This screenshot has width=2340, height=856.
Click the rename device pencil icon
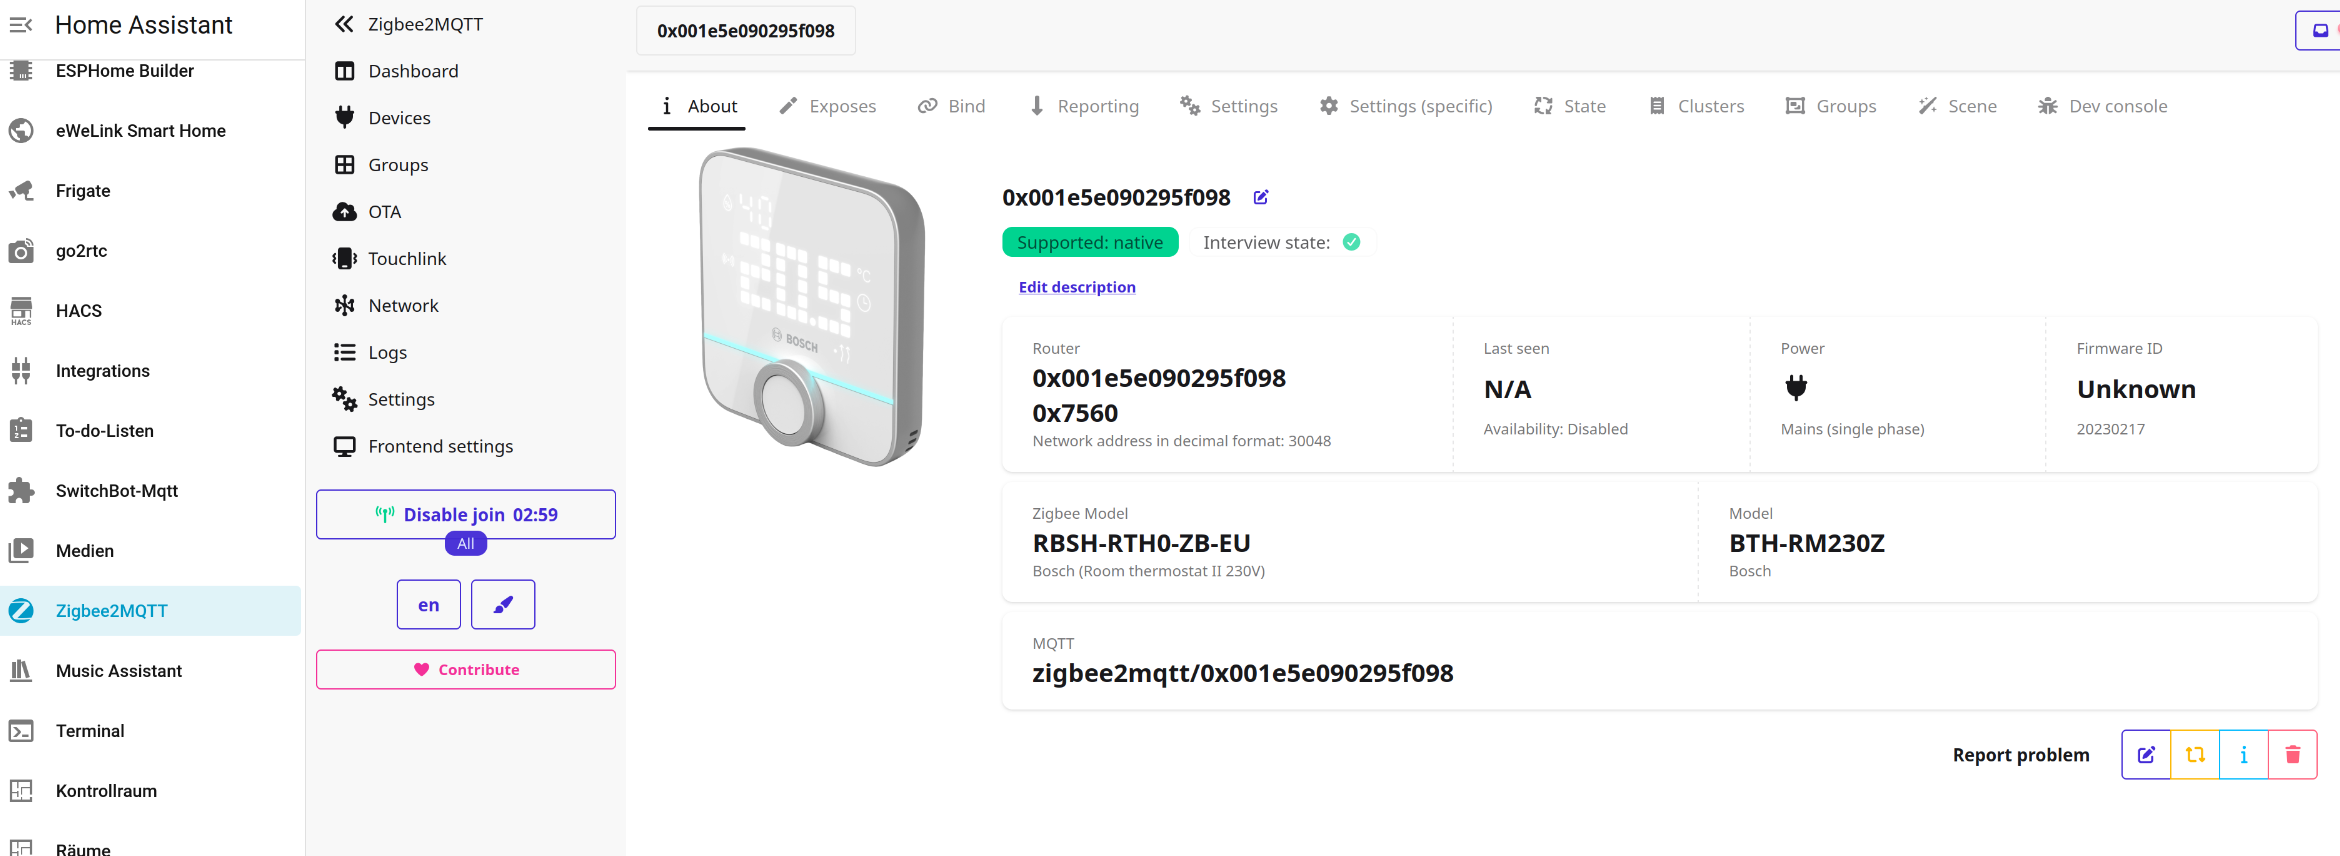tap(1261, 198)
